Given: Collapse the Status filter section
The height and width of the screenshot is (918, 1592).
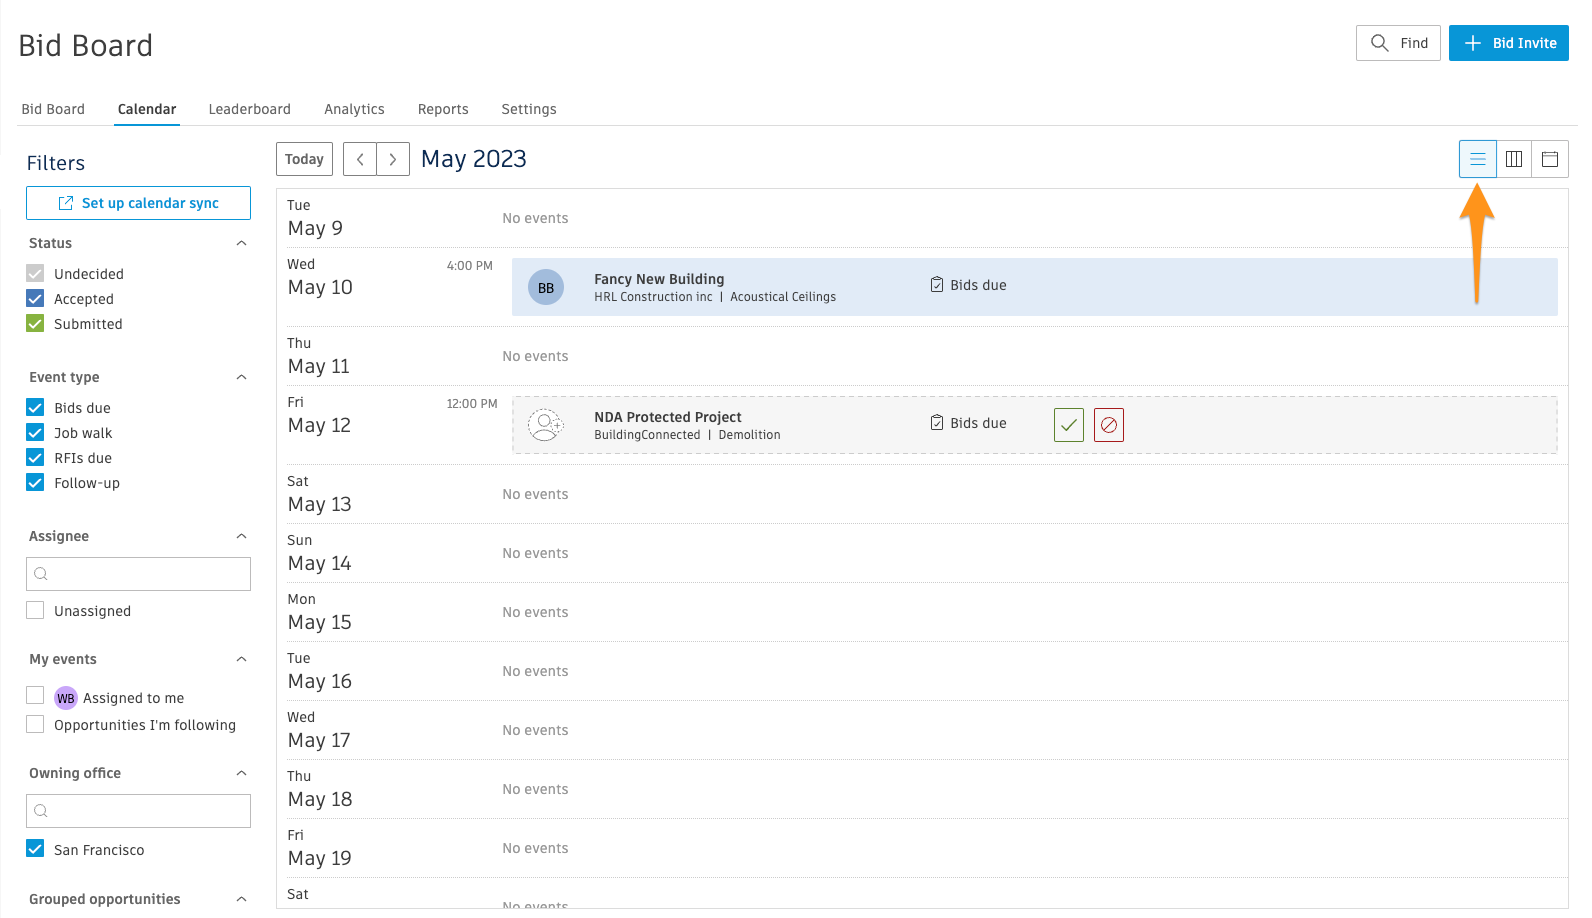Looking at the screenshot, I should (x=241, y=243).
